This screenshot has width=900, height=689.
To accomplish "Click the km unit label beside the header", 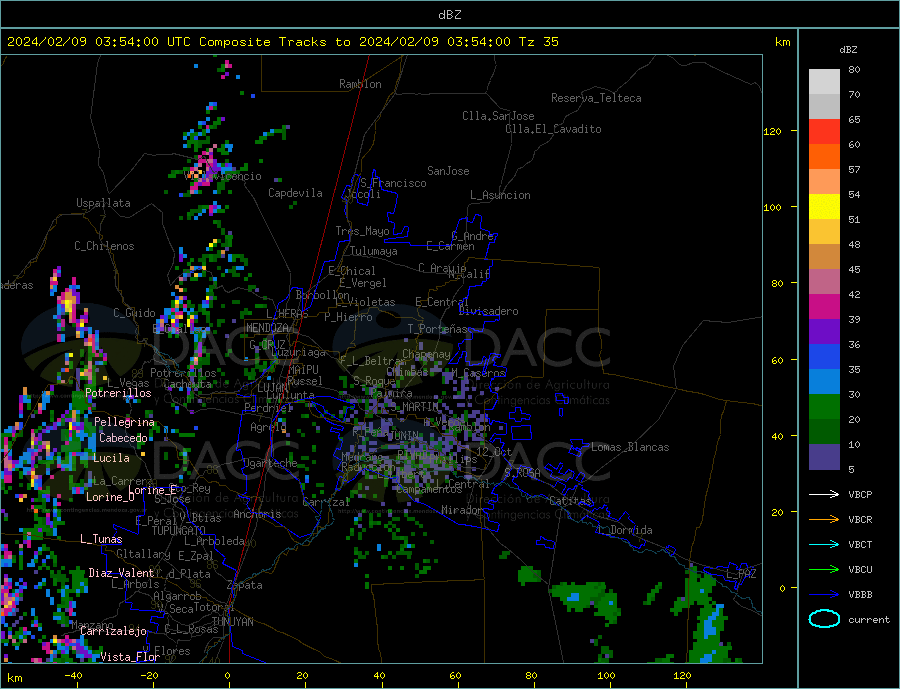I will (782, 42).
